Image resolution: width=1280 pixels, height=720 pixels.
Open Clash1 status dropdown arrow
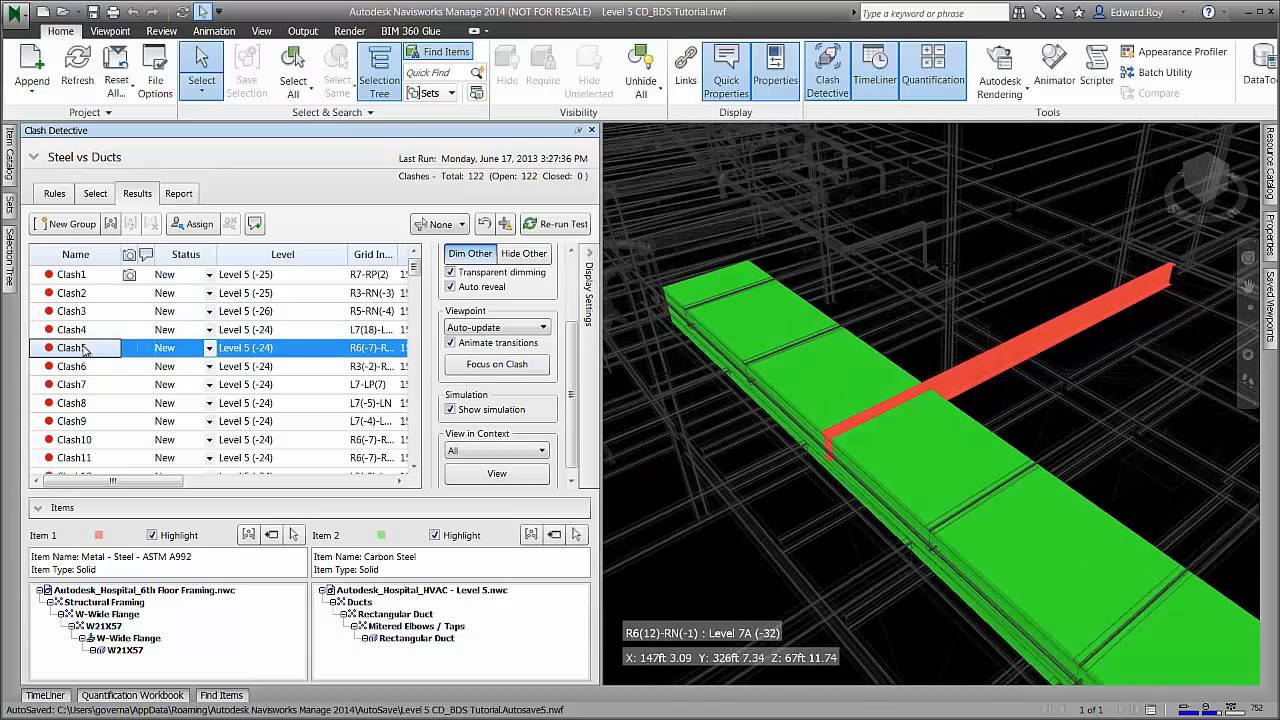tap(210, 275)
